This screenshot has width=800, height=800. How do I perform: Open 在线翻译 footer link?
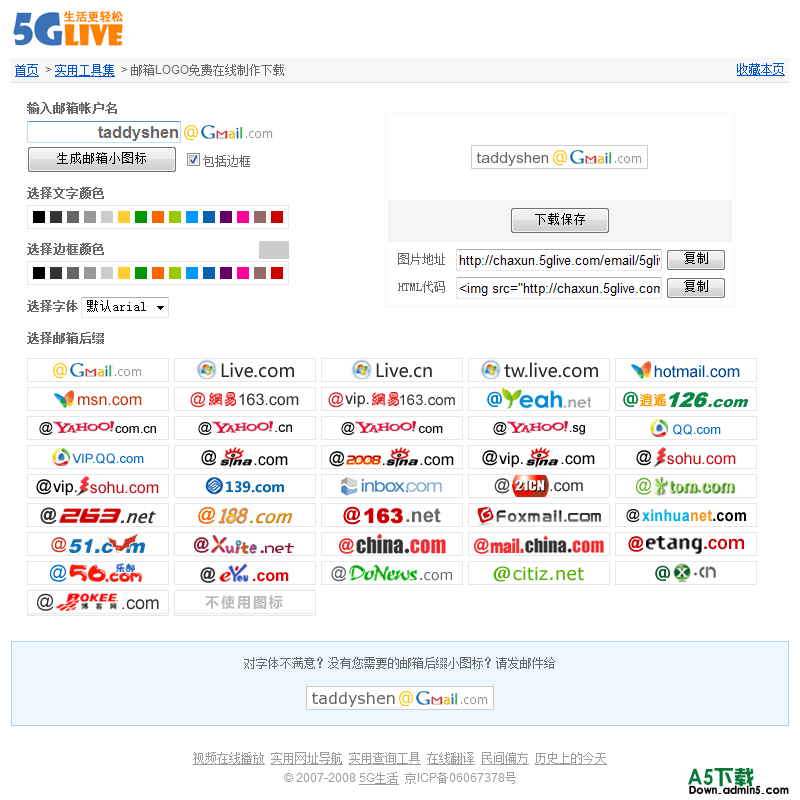point(451,759)
